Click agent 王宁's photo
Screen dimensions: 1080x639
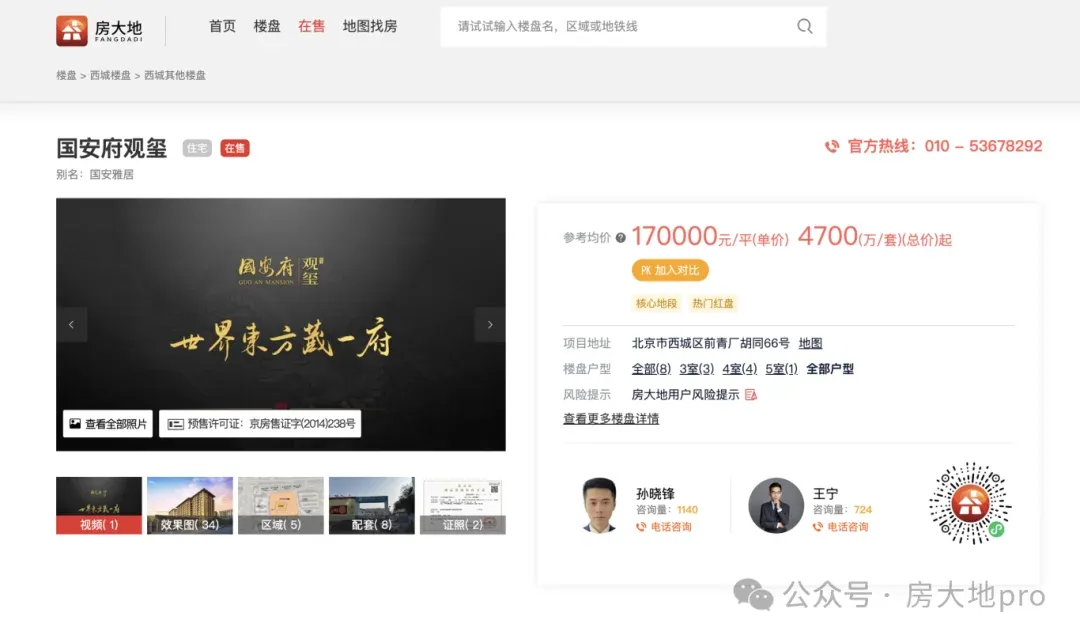pos(776,505)
